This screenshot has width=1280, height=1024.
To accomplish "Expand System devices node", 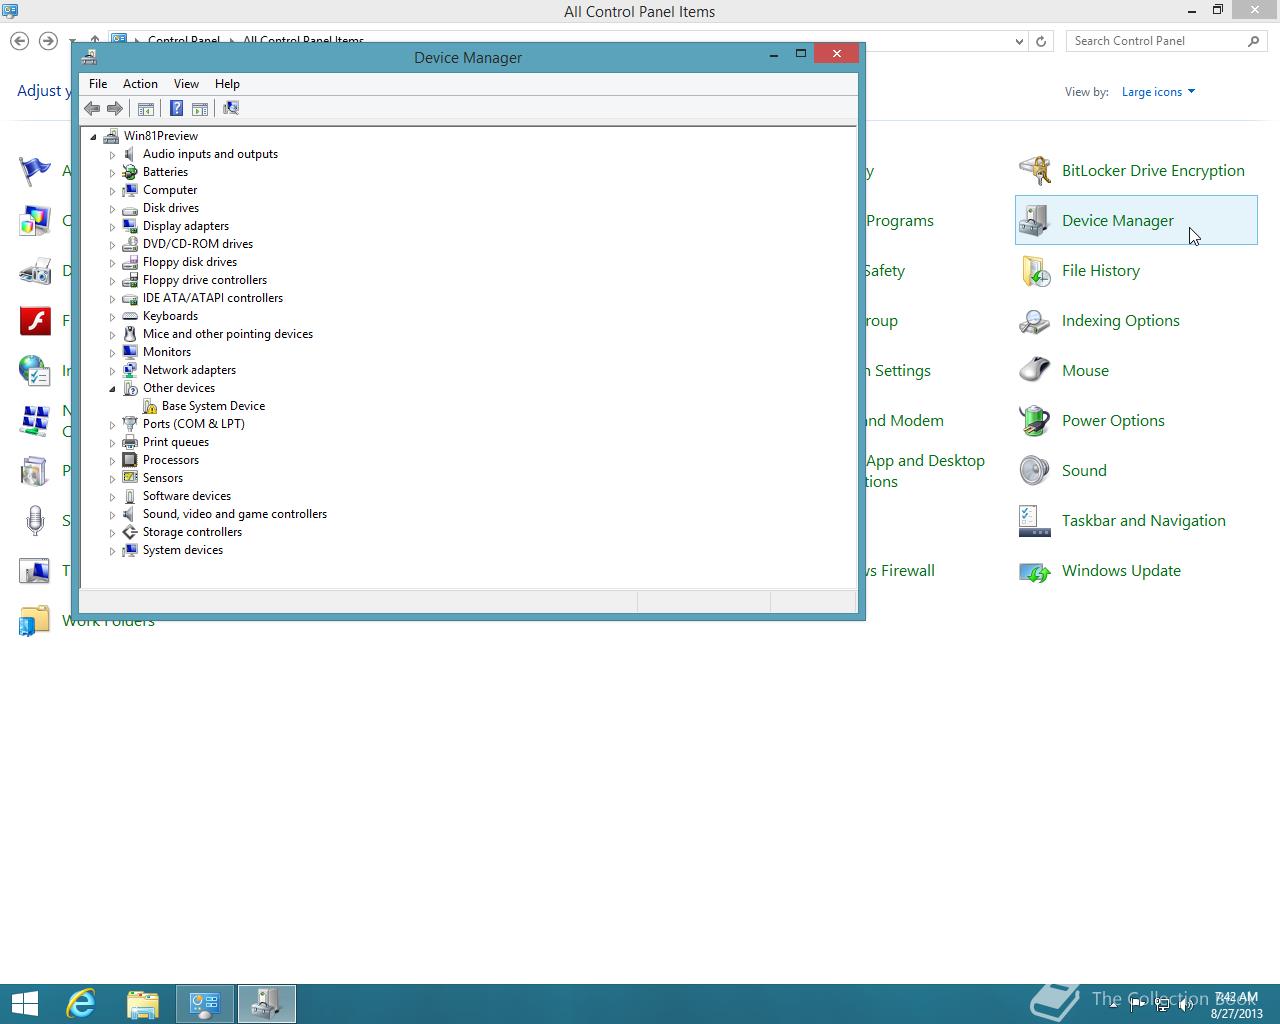I will coord(113,551).
